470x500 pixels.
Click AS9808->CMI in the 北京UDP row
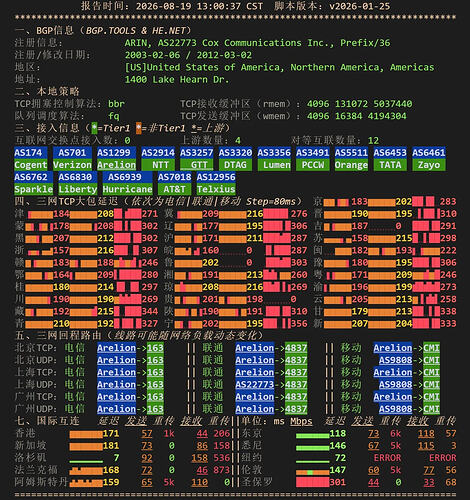pyautogui.click(x=409, y=360)
